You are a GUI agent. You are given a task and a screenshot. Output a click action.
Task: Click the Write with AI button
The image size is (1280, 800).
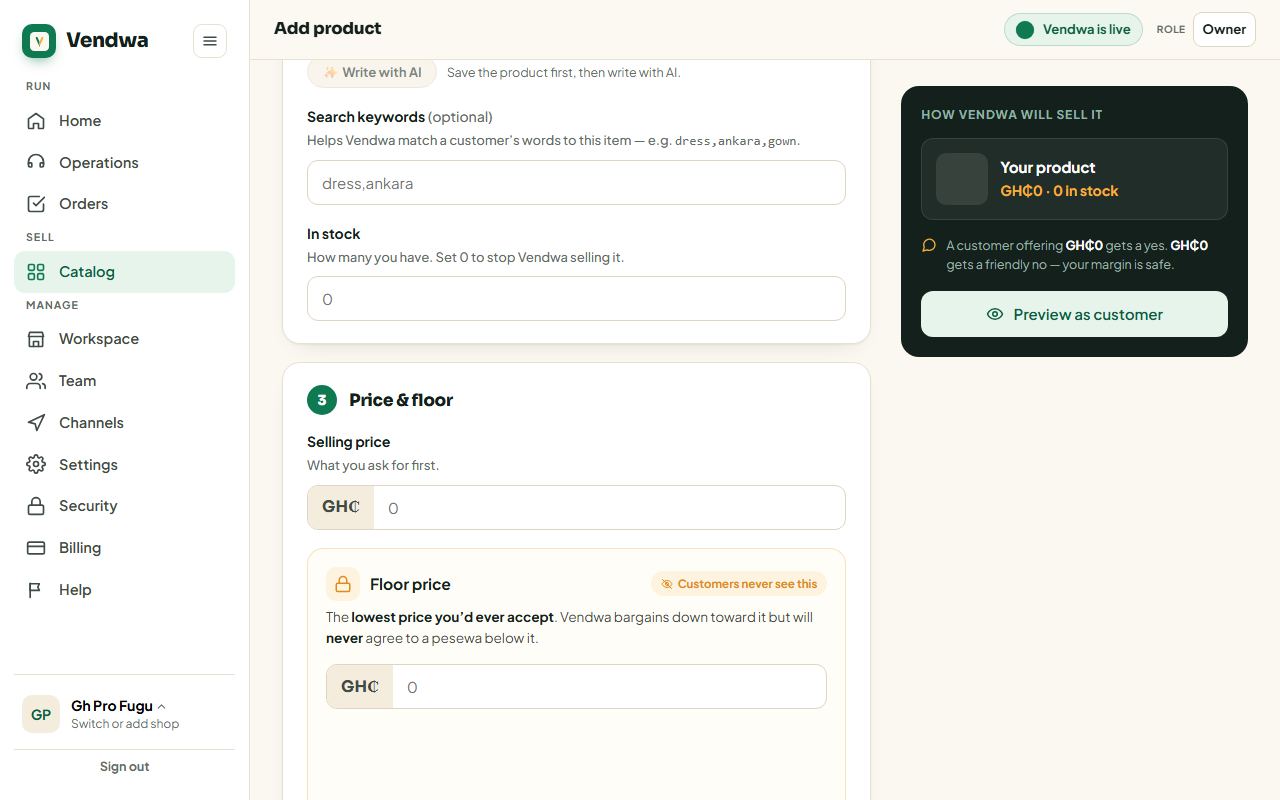click(372, 73)
